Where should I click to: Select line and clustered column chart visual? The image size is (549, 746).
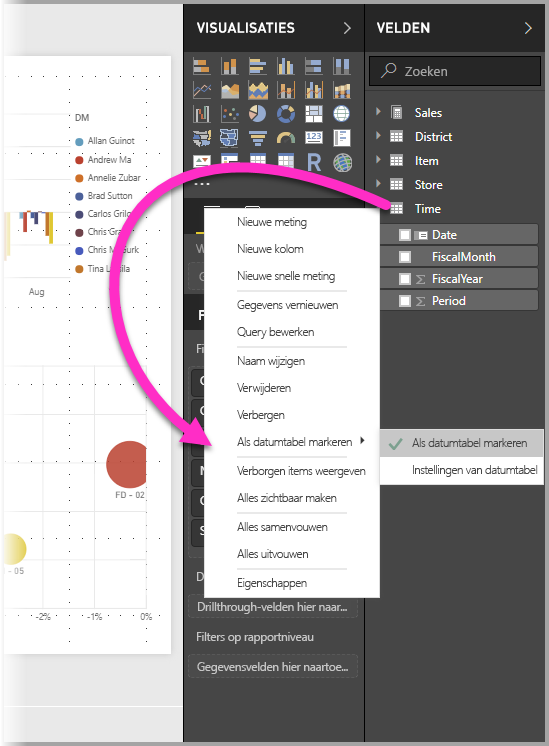coord(314,90)
